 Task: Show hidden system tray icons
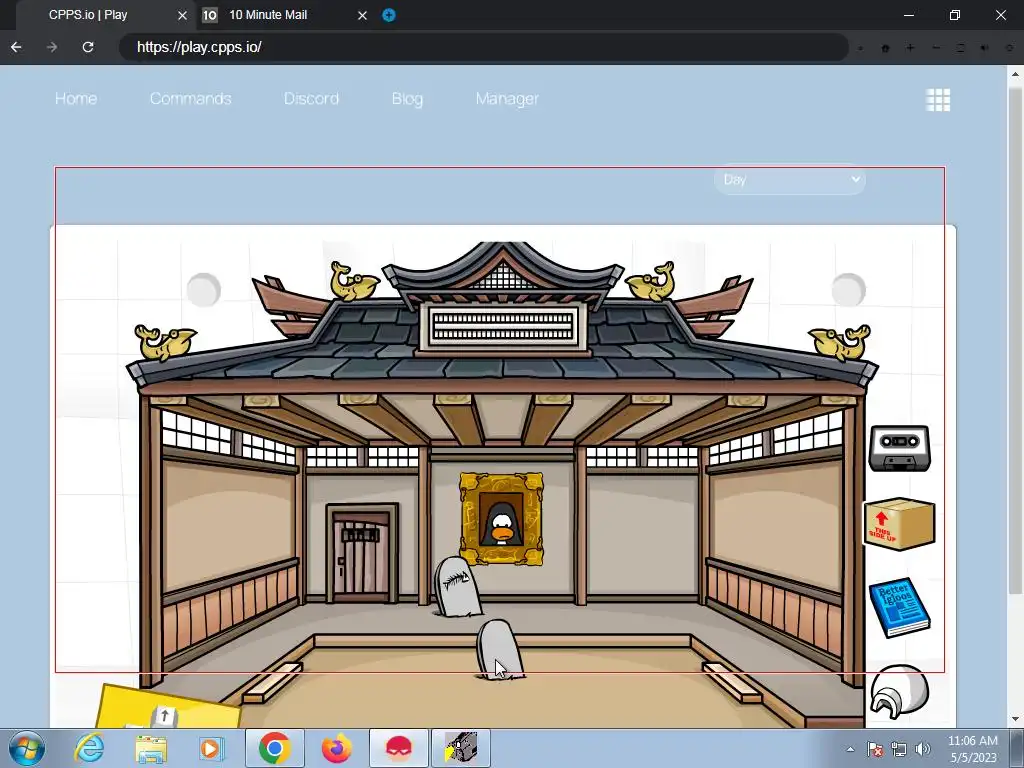850,749
